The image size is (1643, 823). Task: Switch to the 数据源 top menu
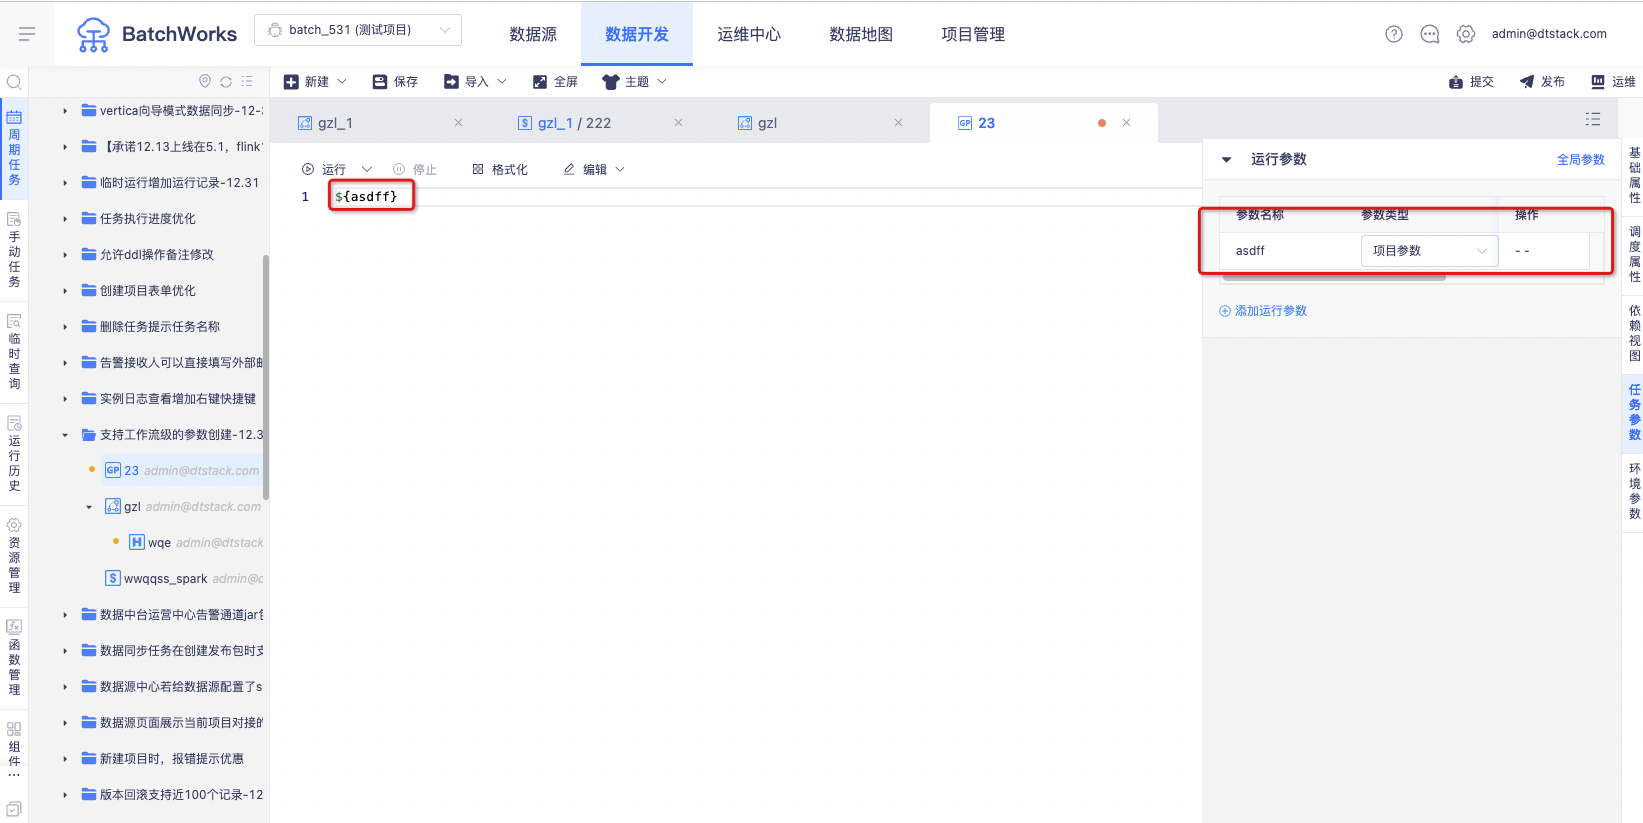pos(533,34)
